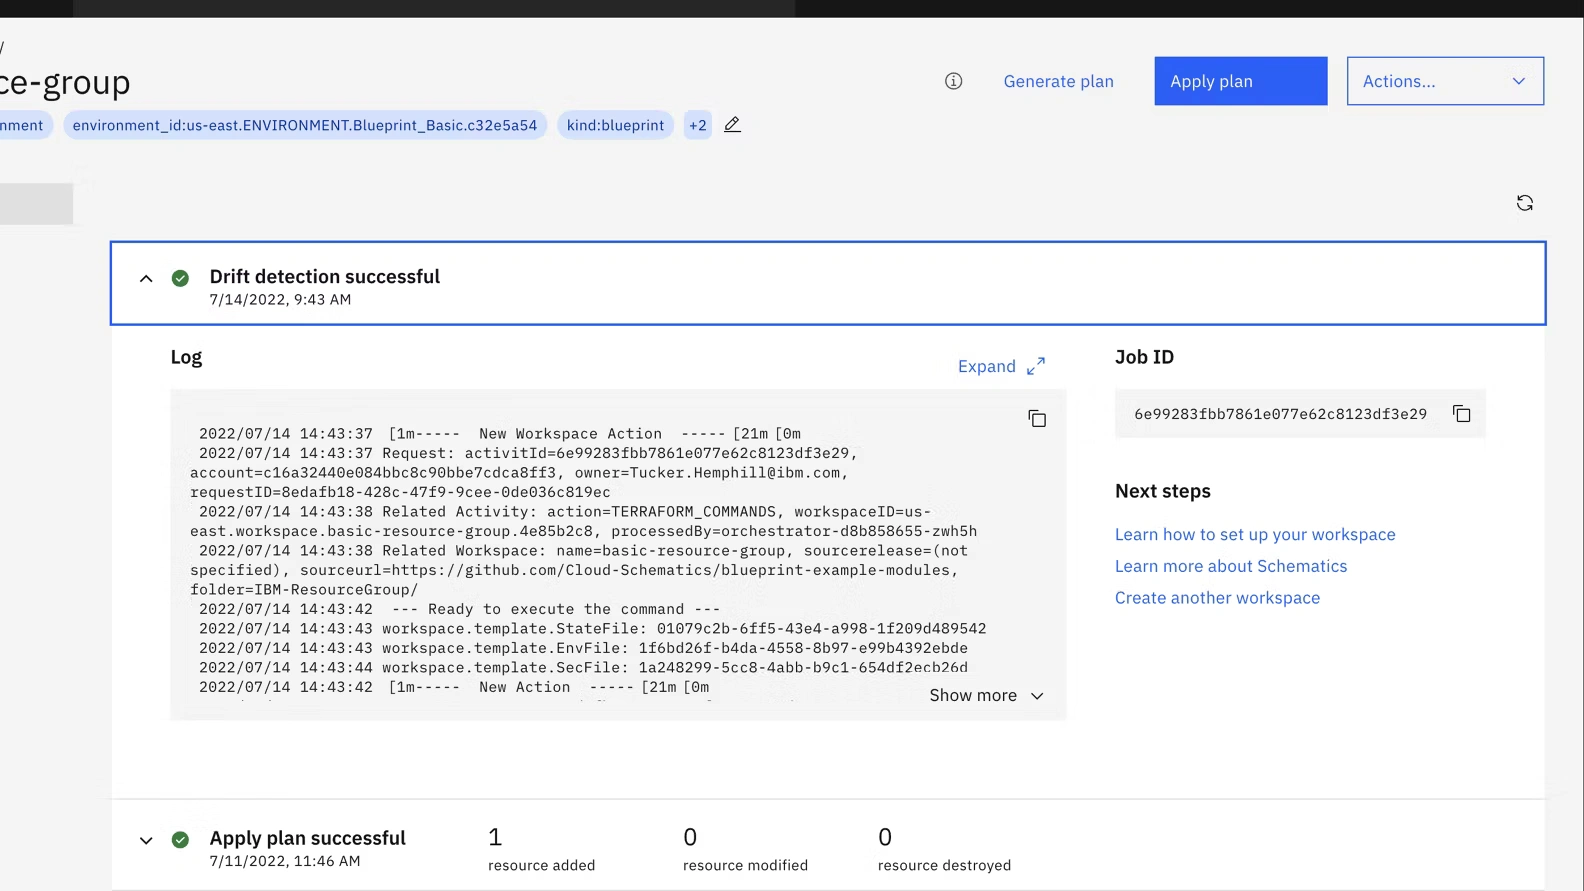Viewport: 1584px width, 891px height.
Task: Click the Job ID value 6e99283fbb7861e077e62c8123df3e29
Action: click(x=1280, y=414)
